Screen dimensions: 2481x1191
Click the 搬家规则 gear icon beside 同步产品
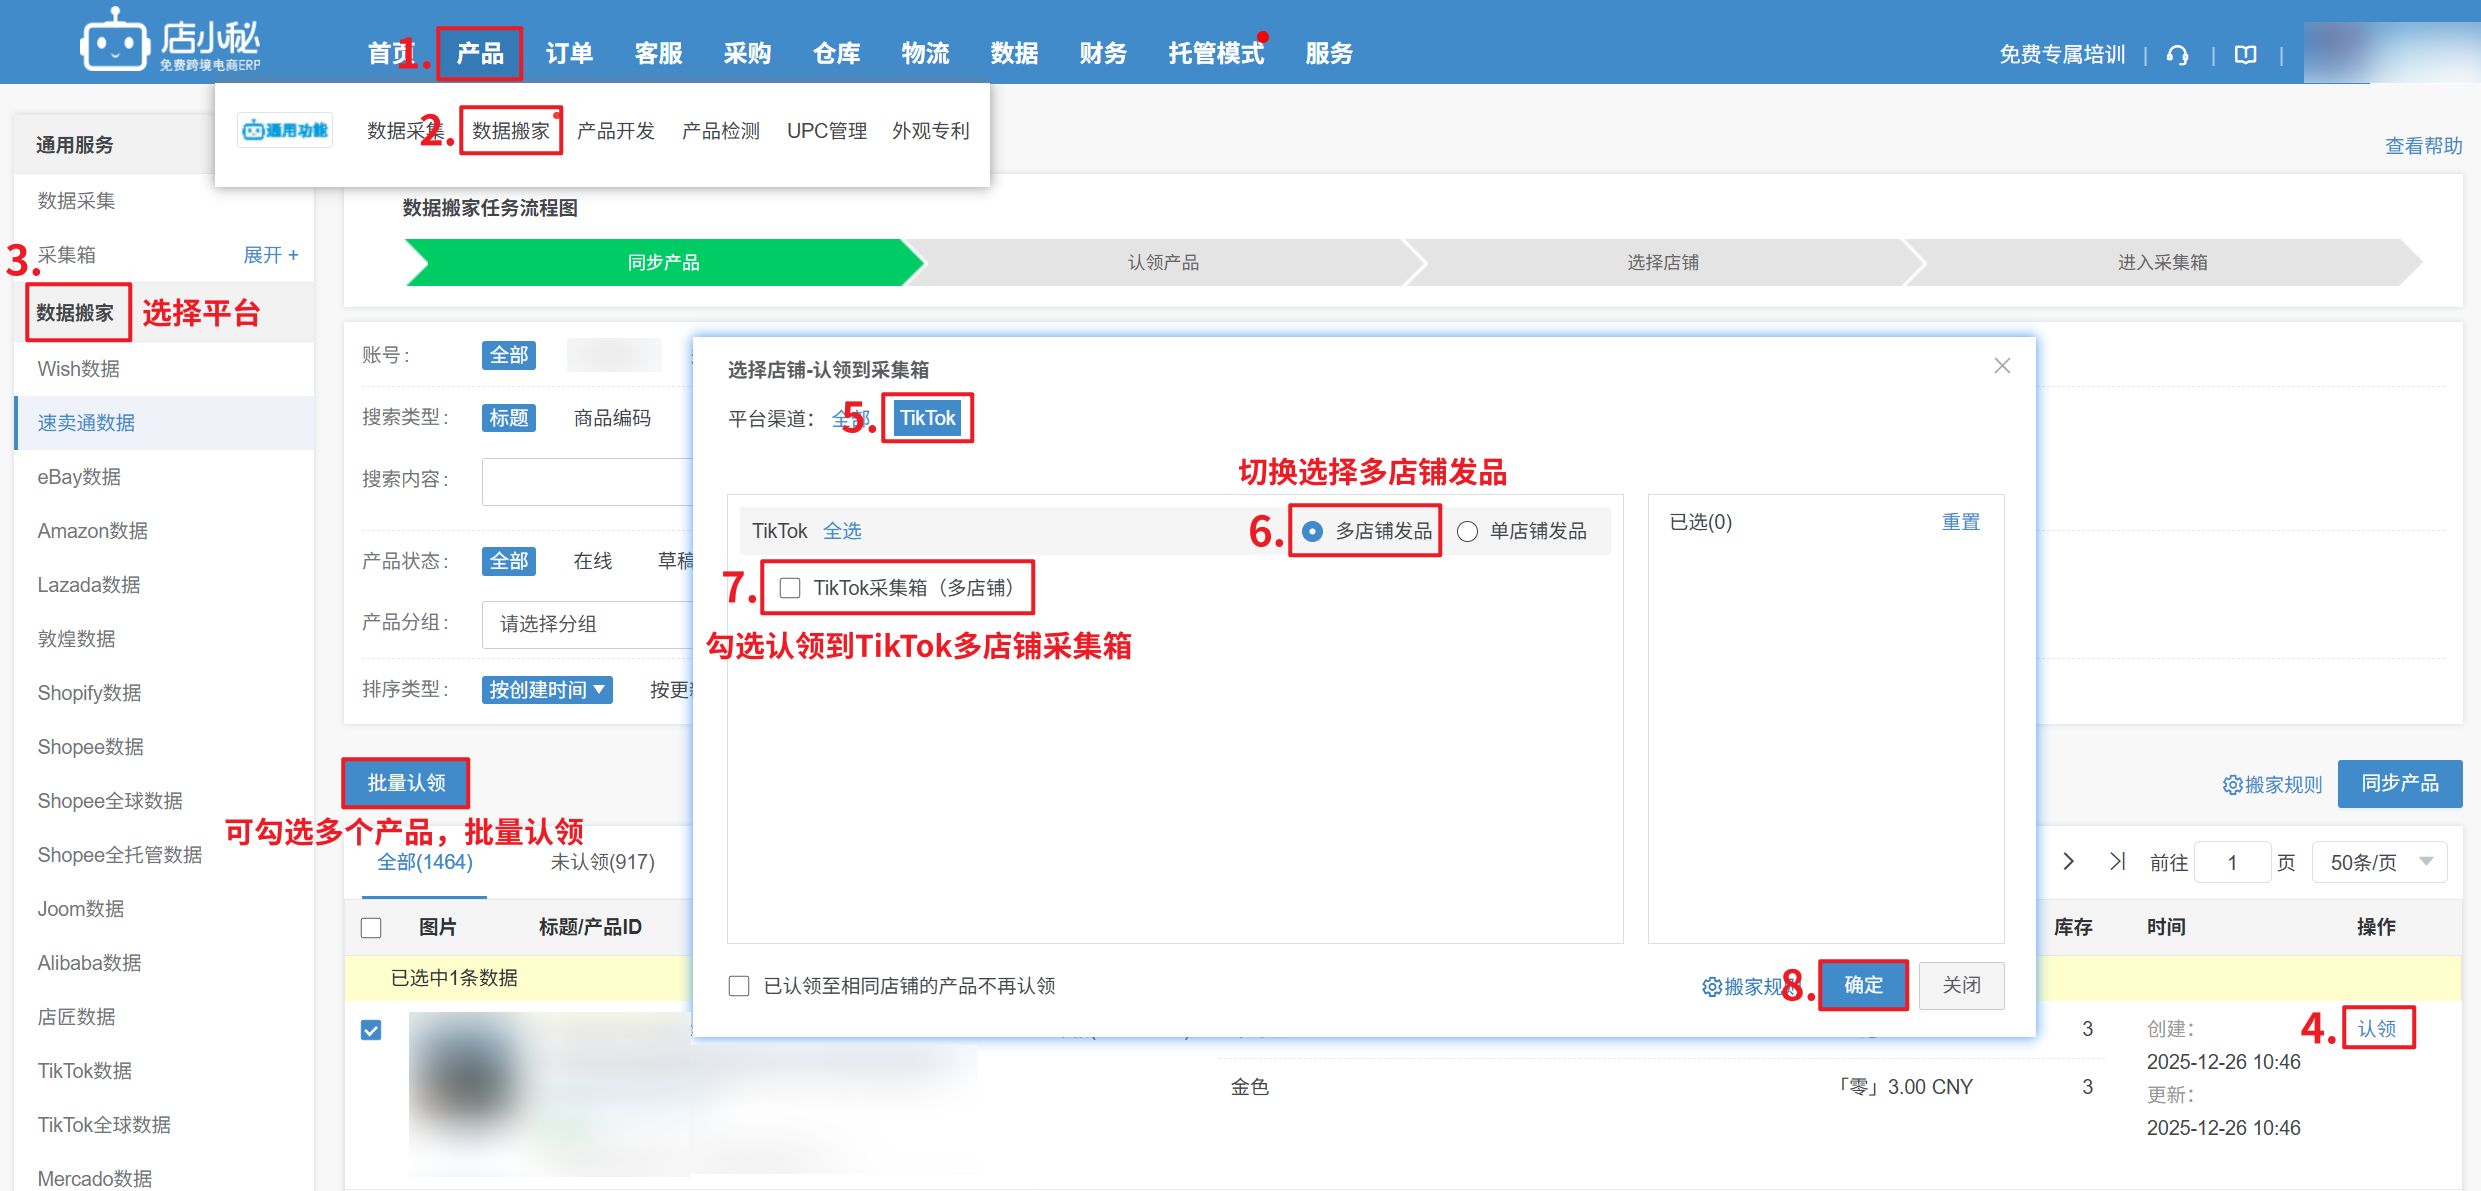pyautogui.click(x=2232, y=785)
